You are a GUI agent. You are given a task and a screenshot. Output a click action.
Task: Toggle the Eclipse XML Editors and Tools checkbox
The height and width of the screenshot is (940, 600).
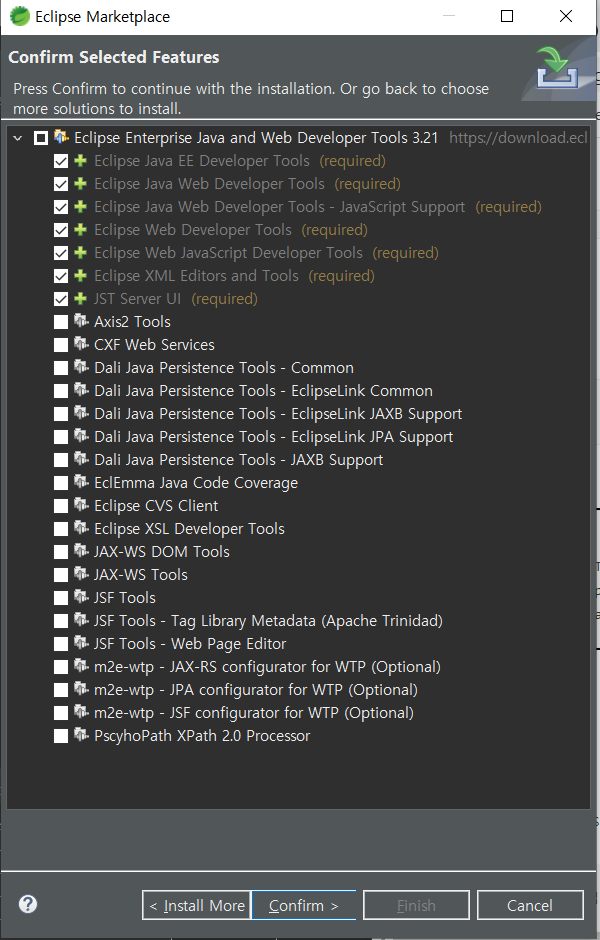(61, 276)
